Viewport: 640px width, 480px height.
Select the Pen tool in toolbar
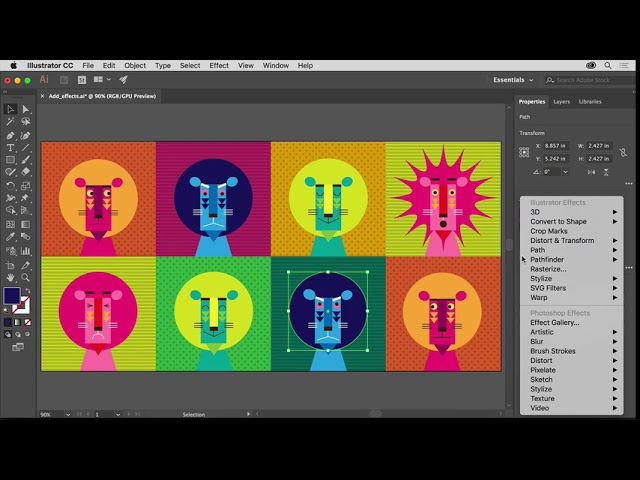click(10, 135)
